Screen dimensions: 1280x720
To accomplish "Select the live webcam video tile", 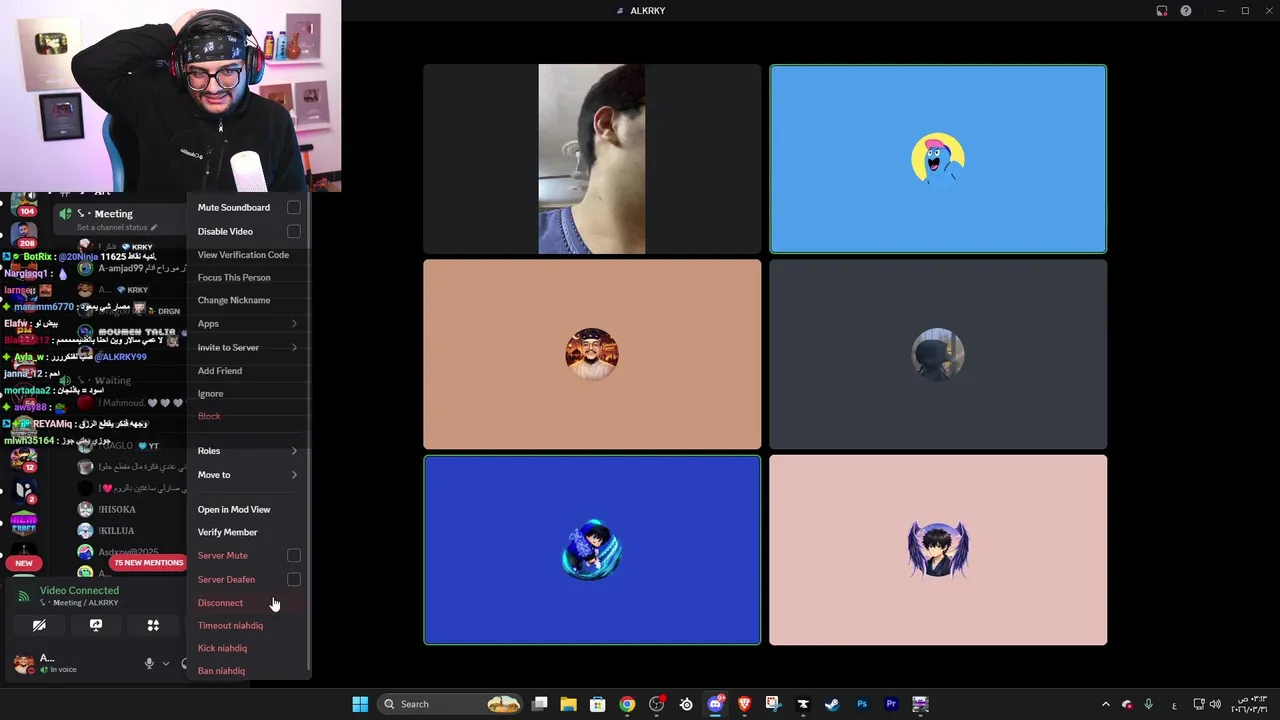I will point(592,159).
